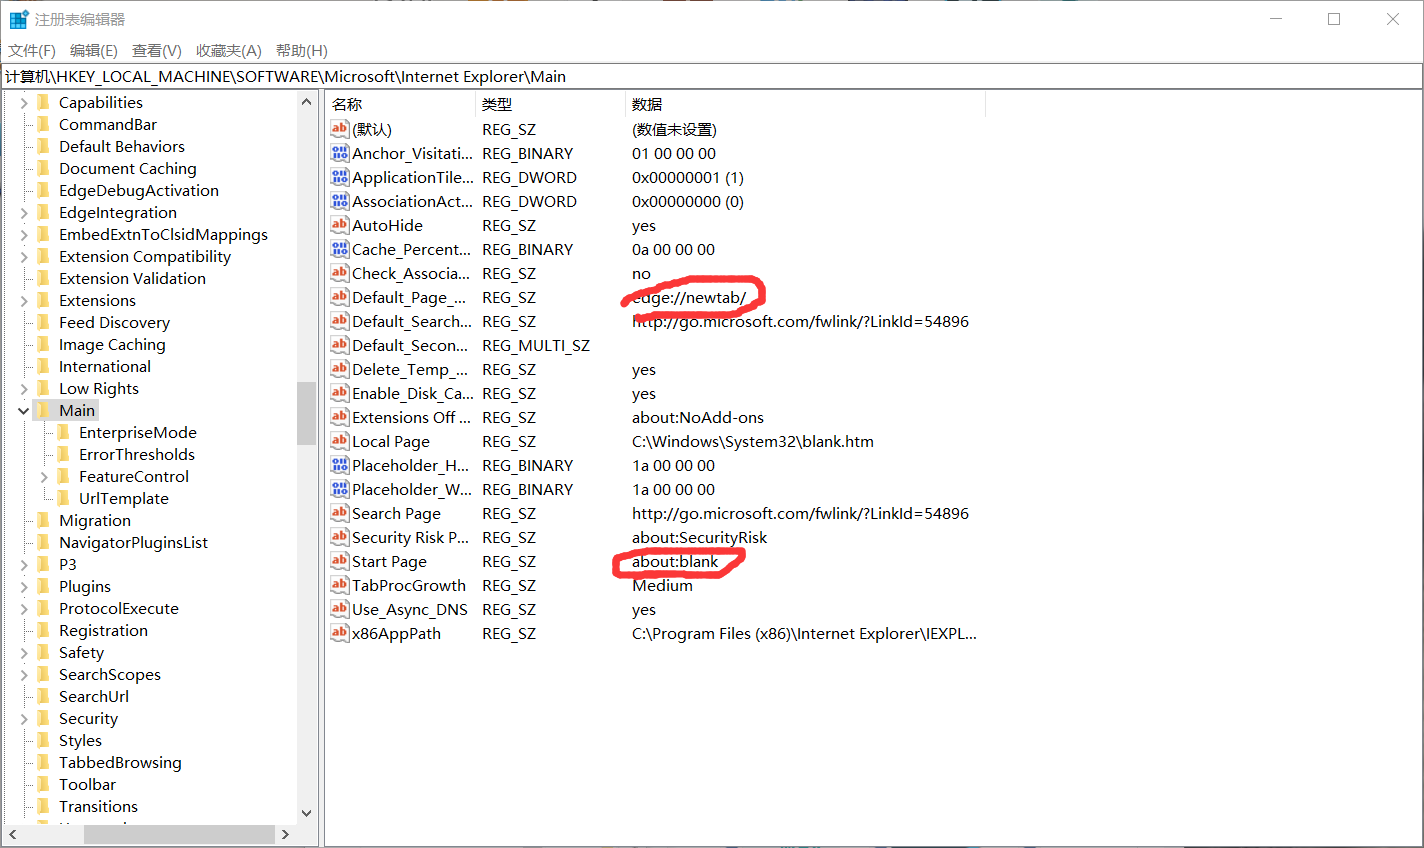The height and width of the screenshot is (848, 1424).
Task: Select the Document Caching key
Action: [x=128, y=168]
